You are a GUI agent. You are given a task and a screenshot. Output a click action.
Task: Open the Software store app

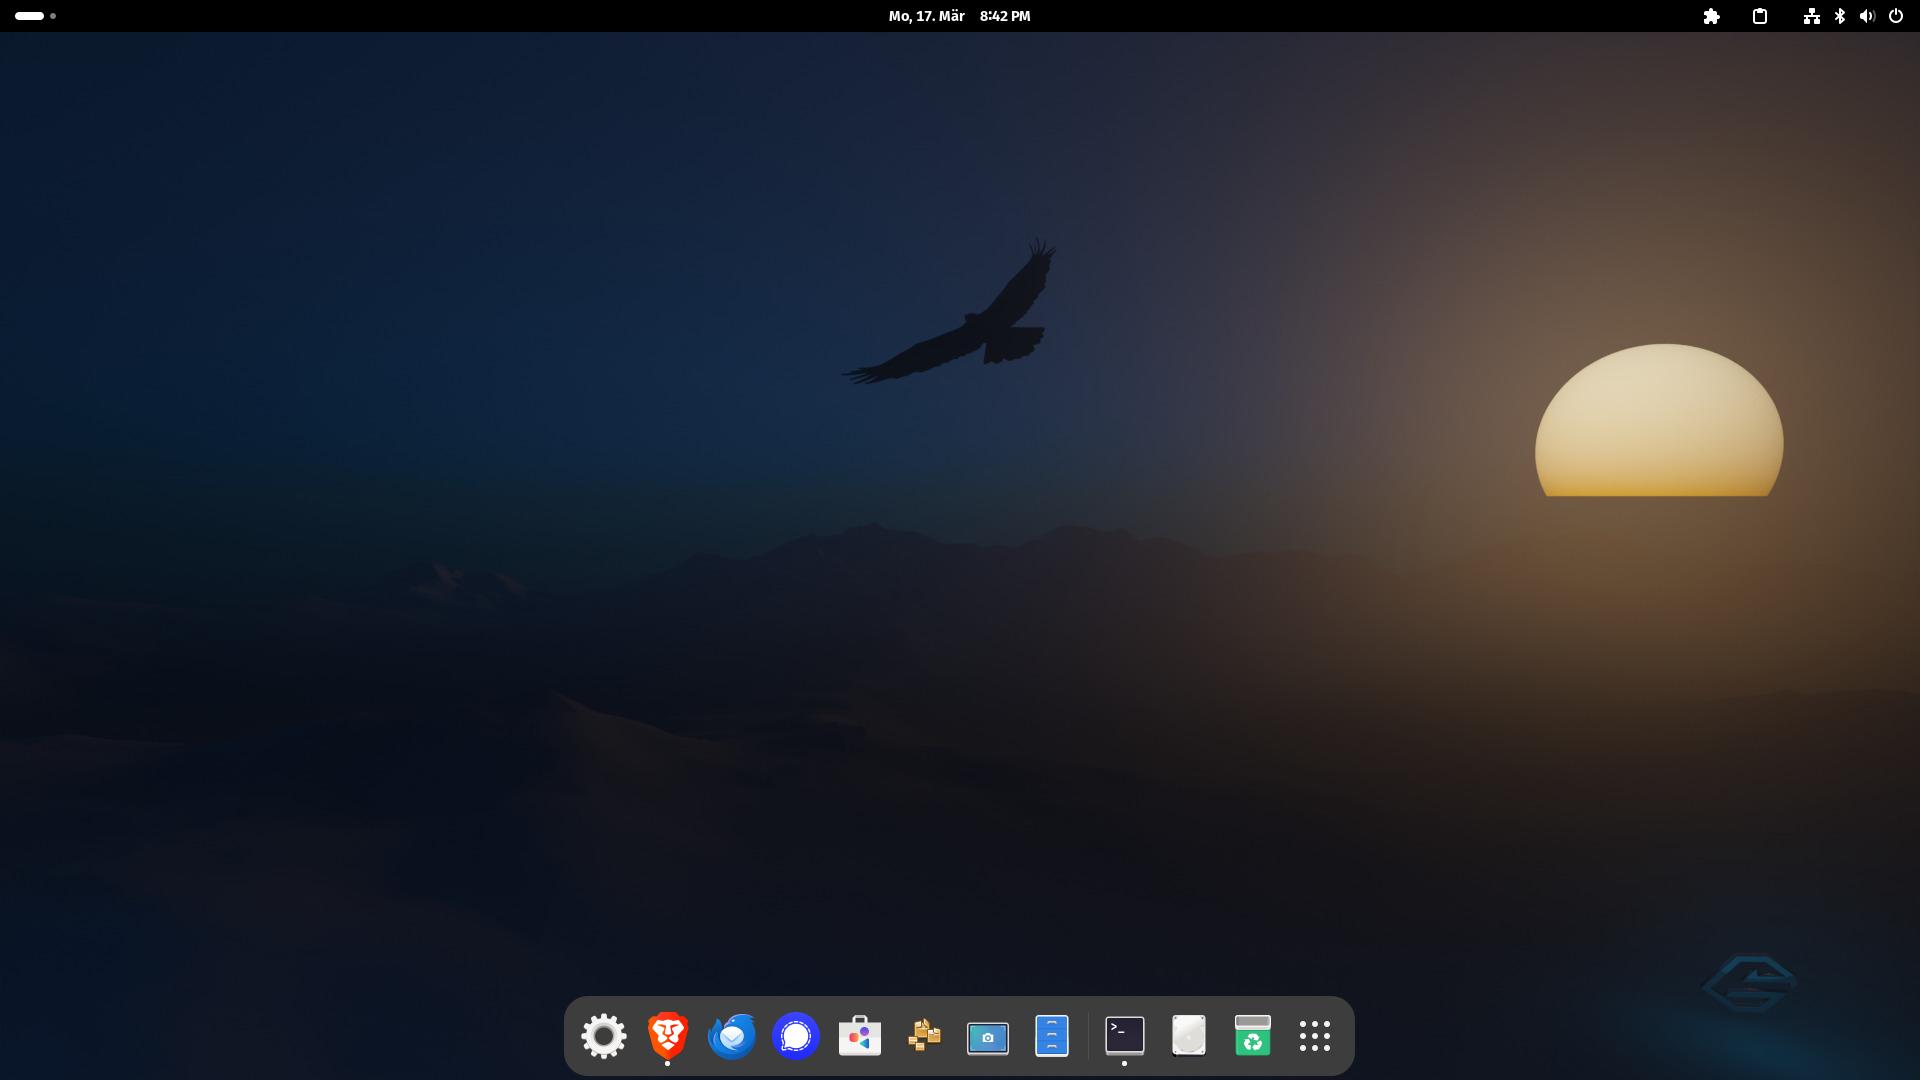click(x=860, y=1036)
